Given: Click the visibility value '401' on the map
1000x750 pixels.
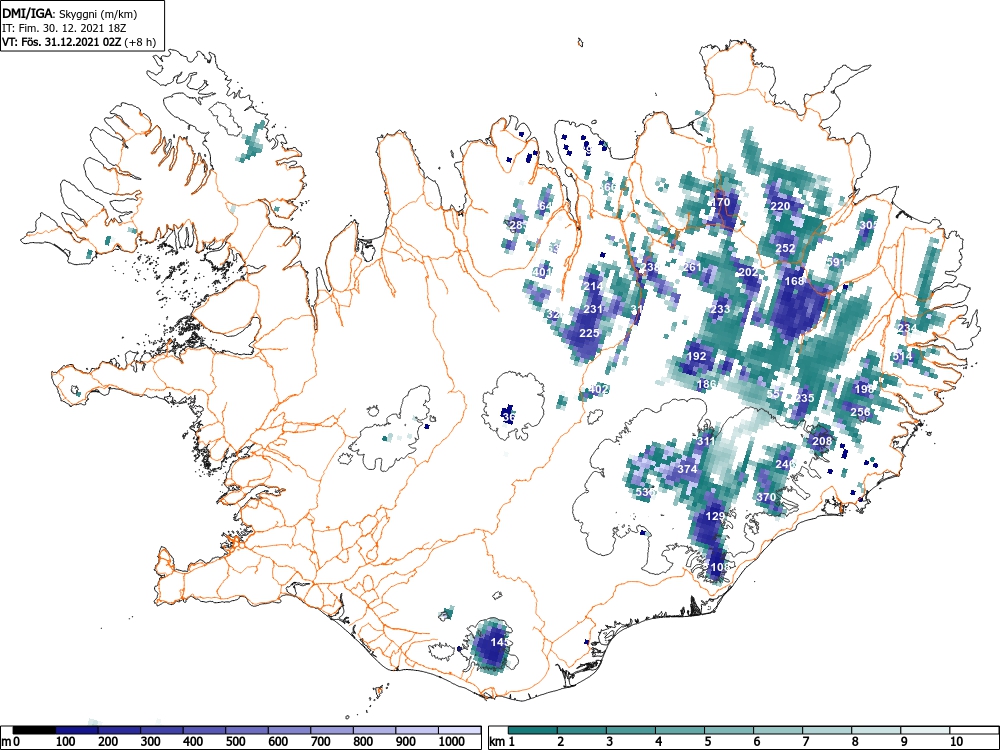Looking at the screenshot, I should tap(541, 272).
